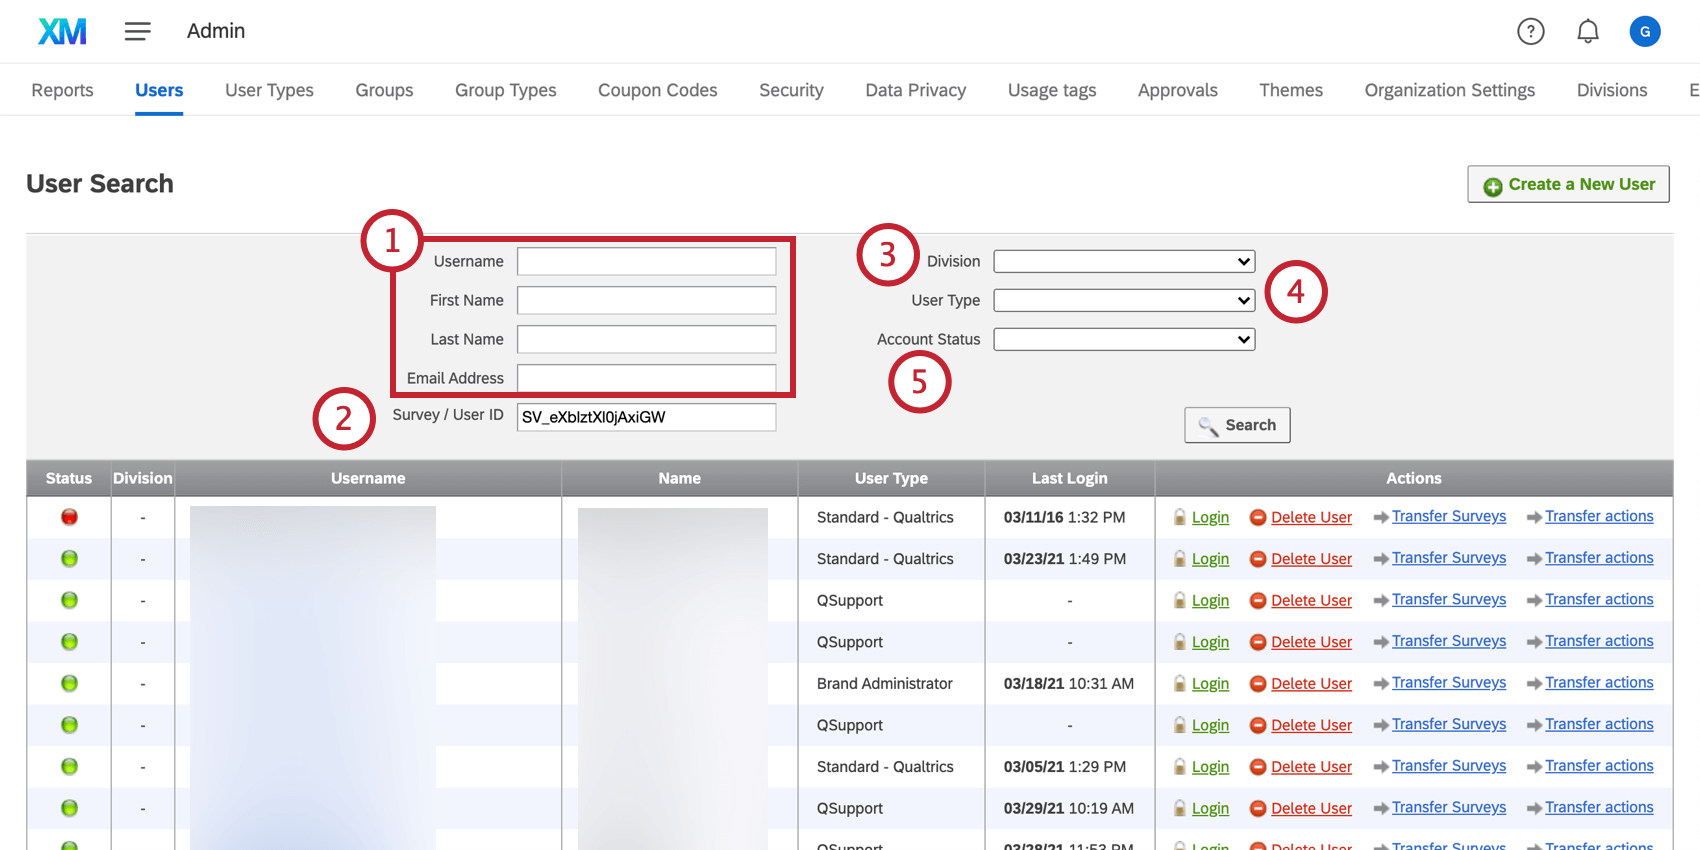Click into the Username search field
The width and height of the screenshot is (1700, 850).
click(x=646, y=261)
